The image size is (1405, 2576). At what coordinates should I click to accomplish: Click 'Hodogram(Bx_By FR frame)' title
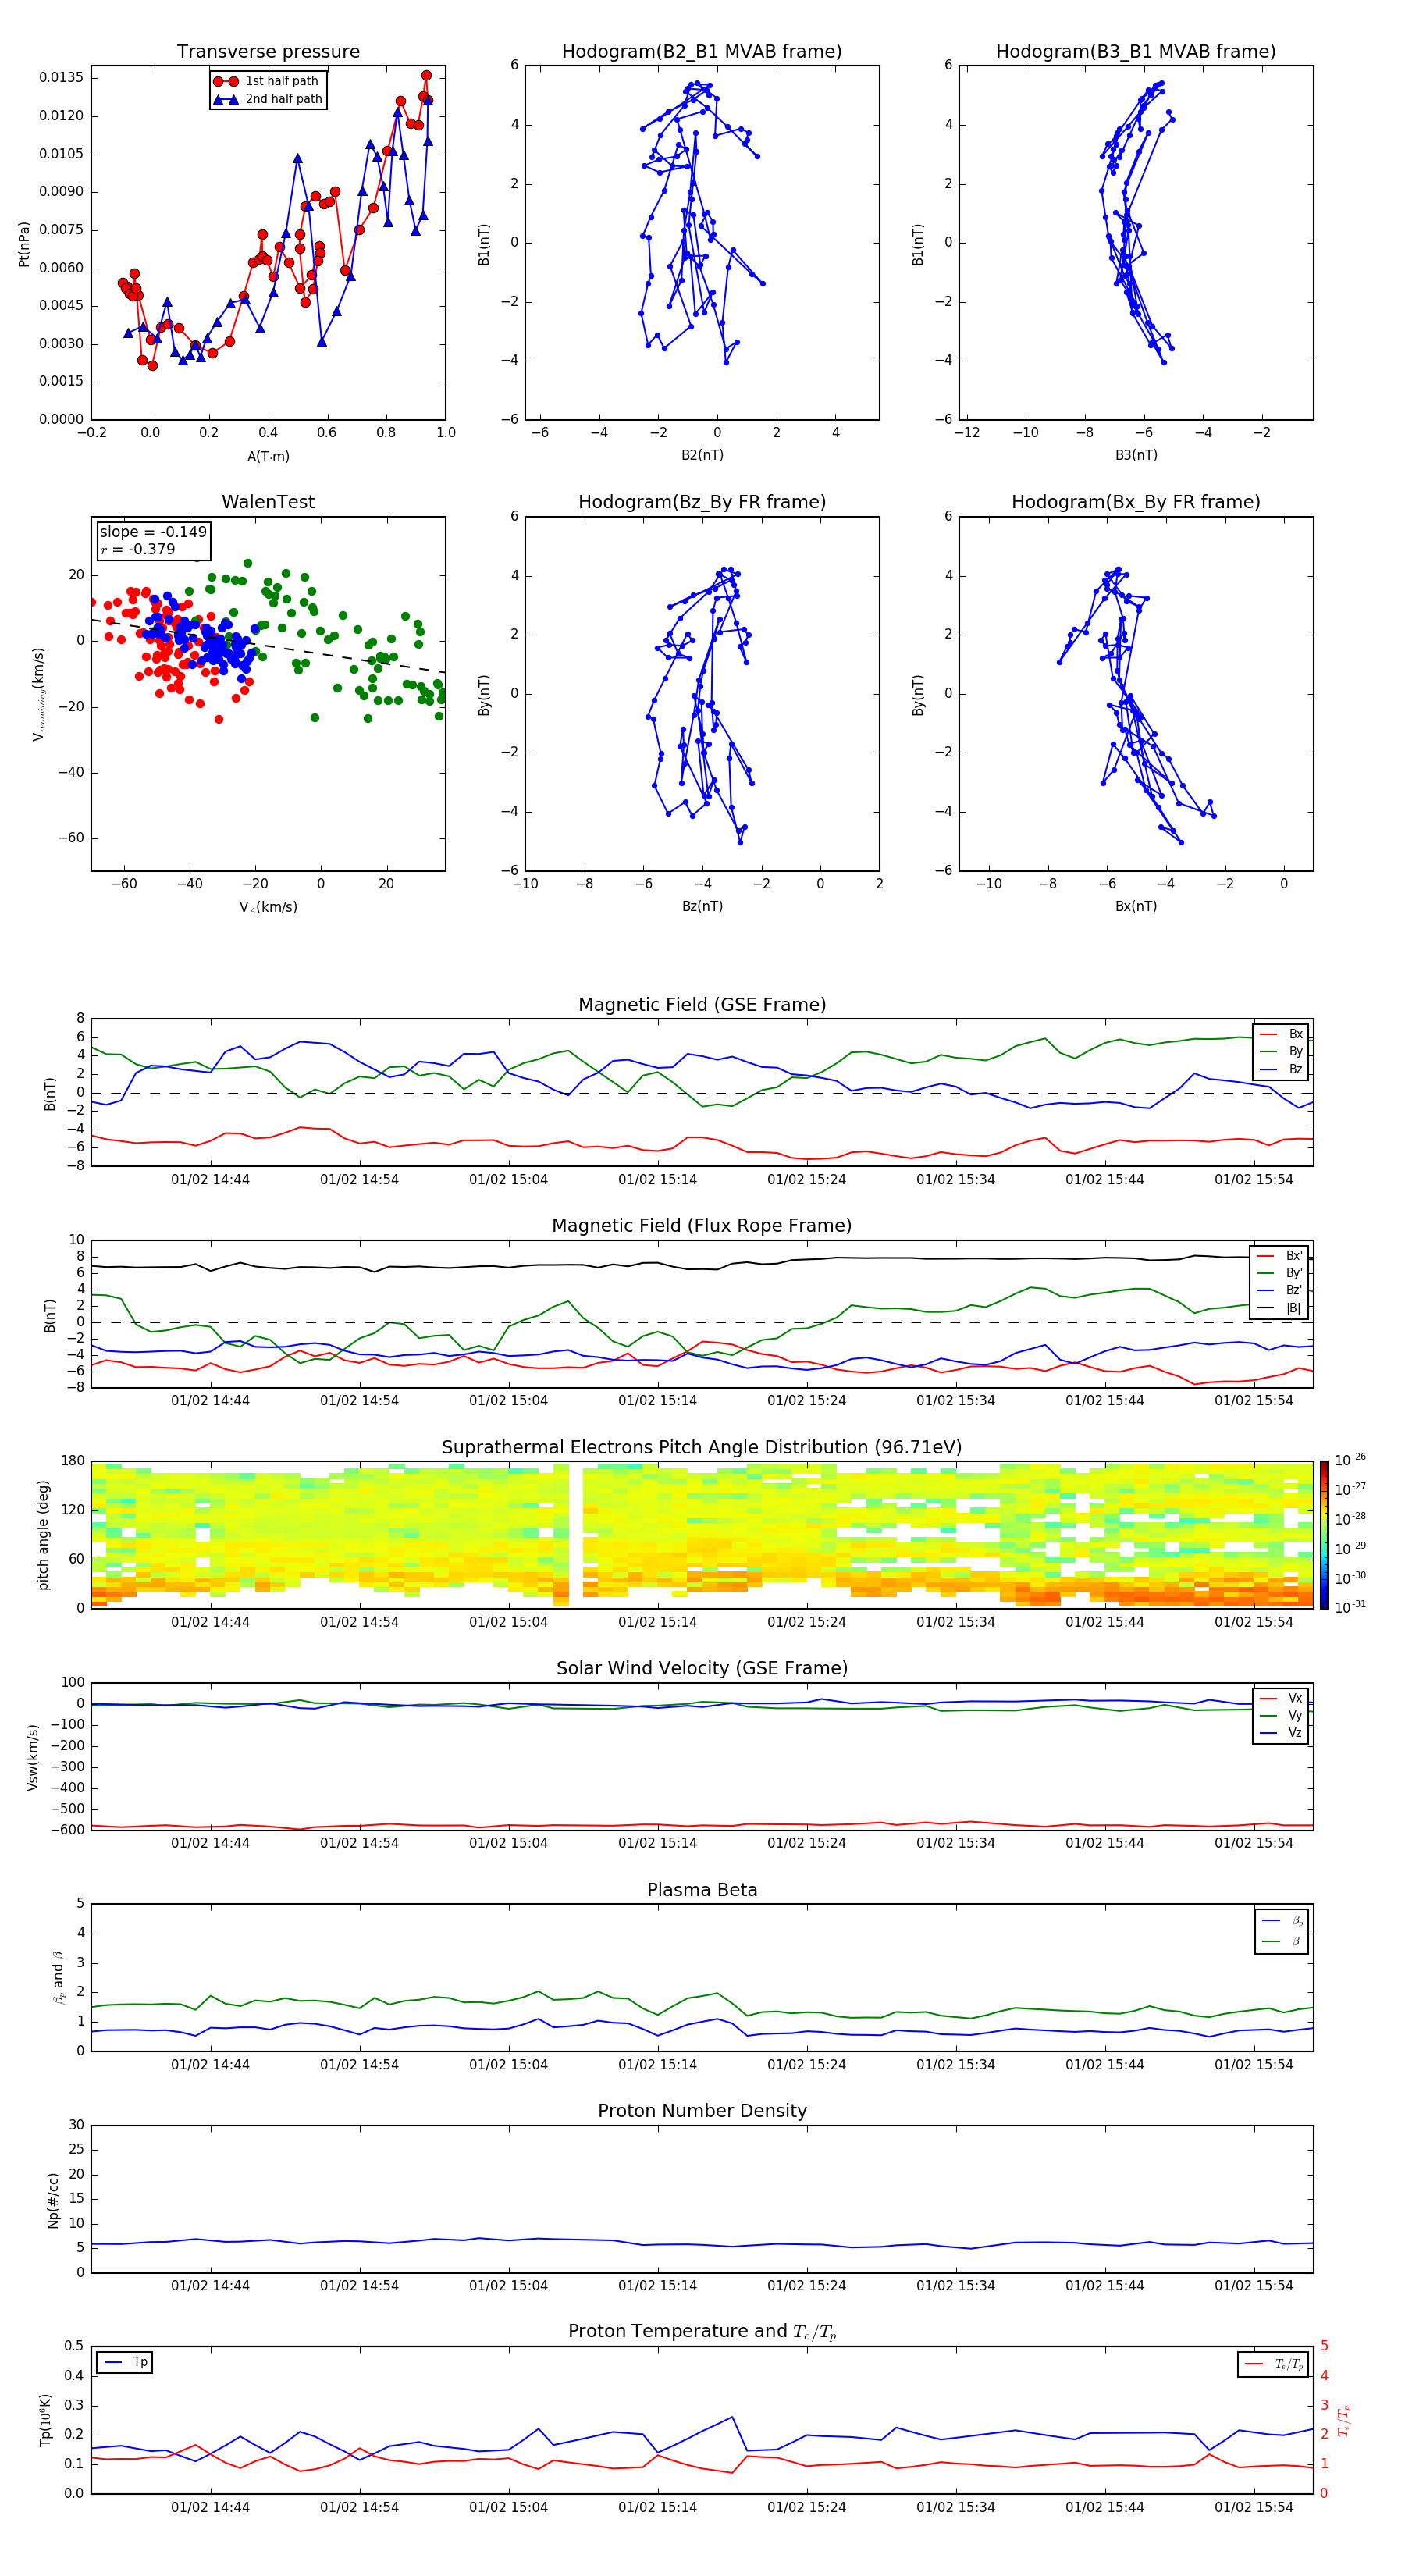pyautogui.click(x=1136, y=502)
